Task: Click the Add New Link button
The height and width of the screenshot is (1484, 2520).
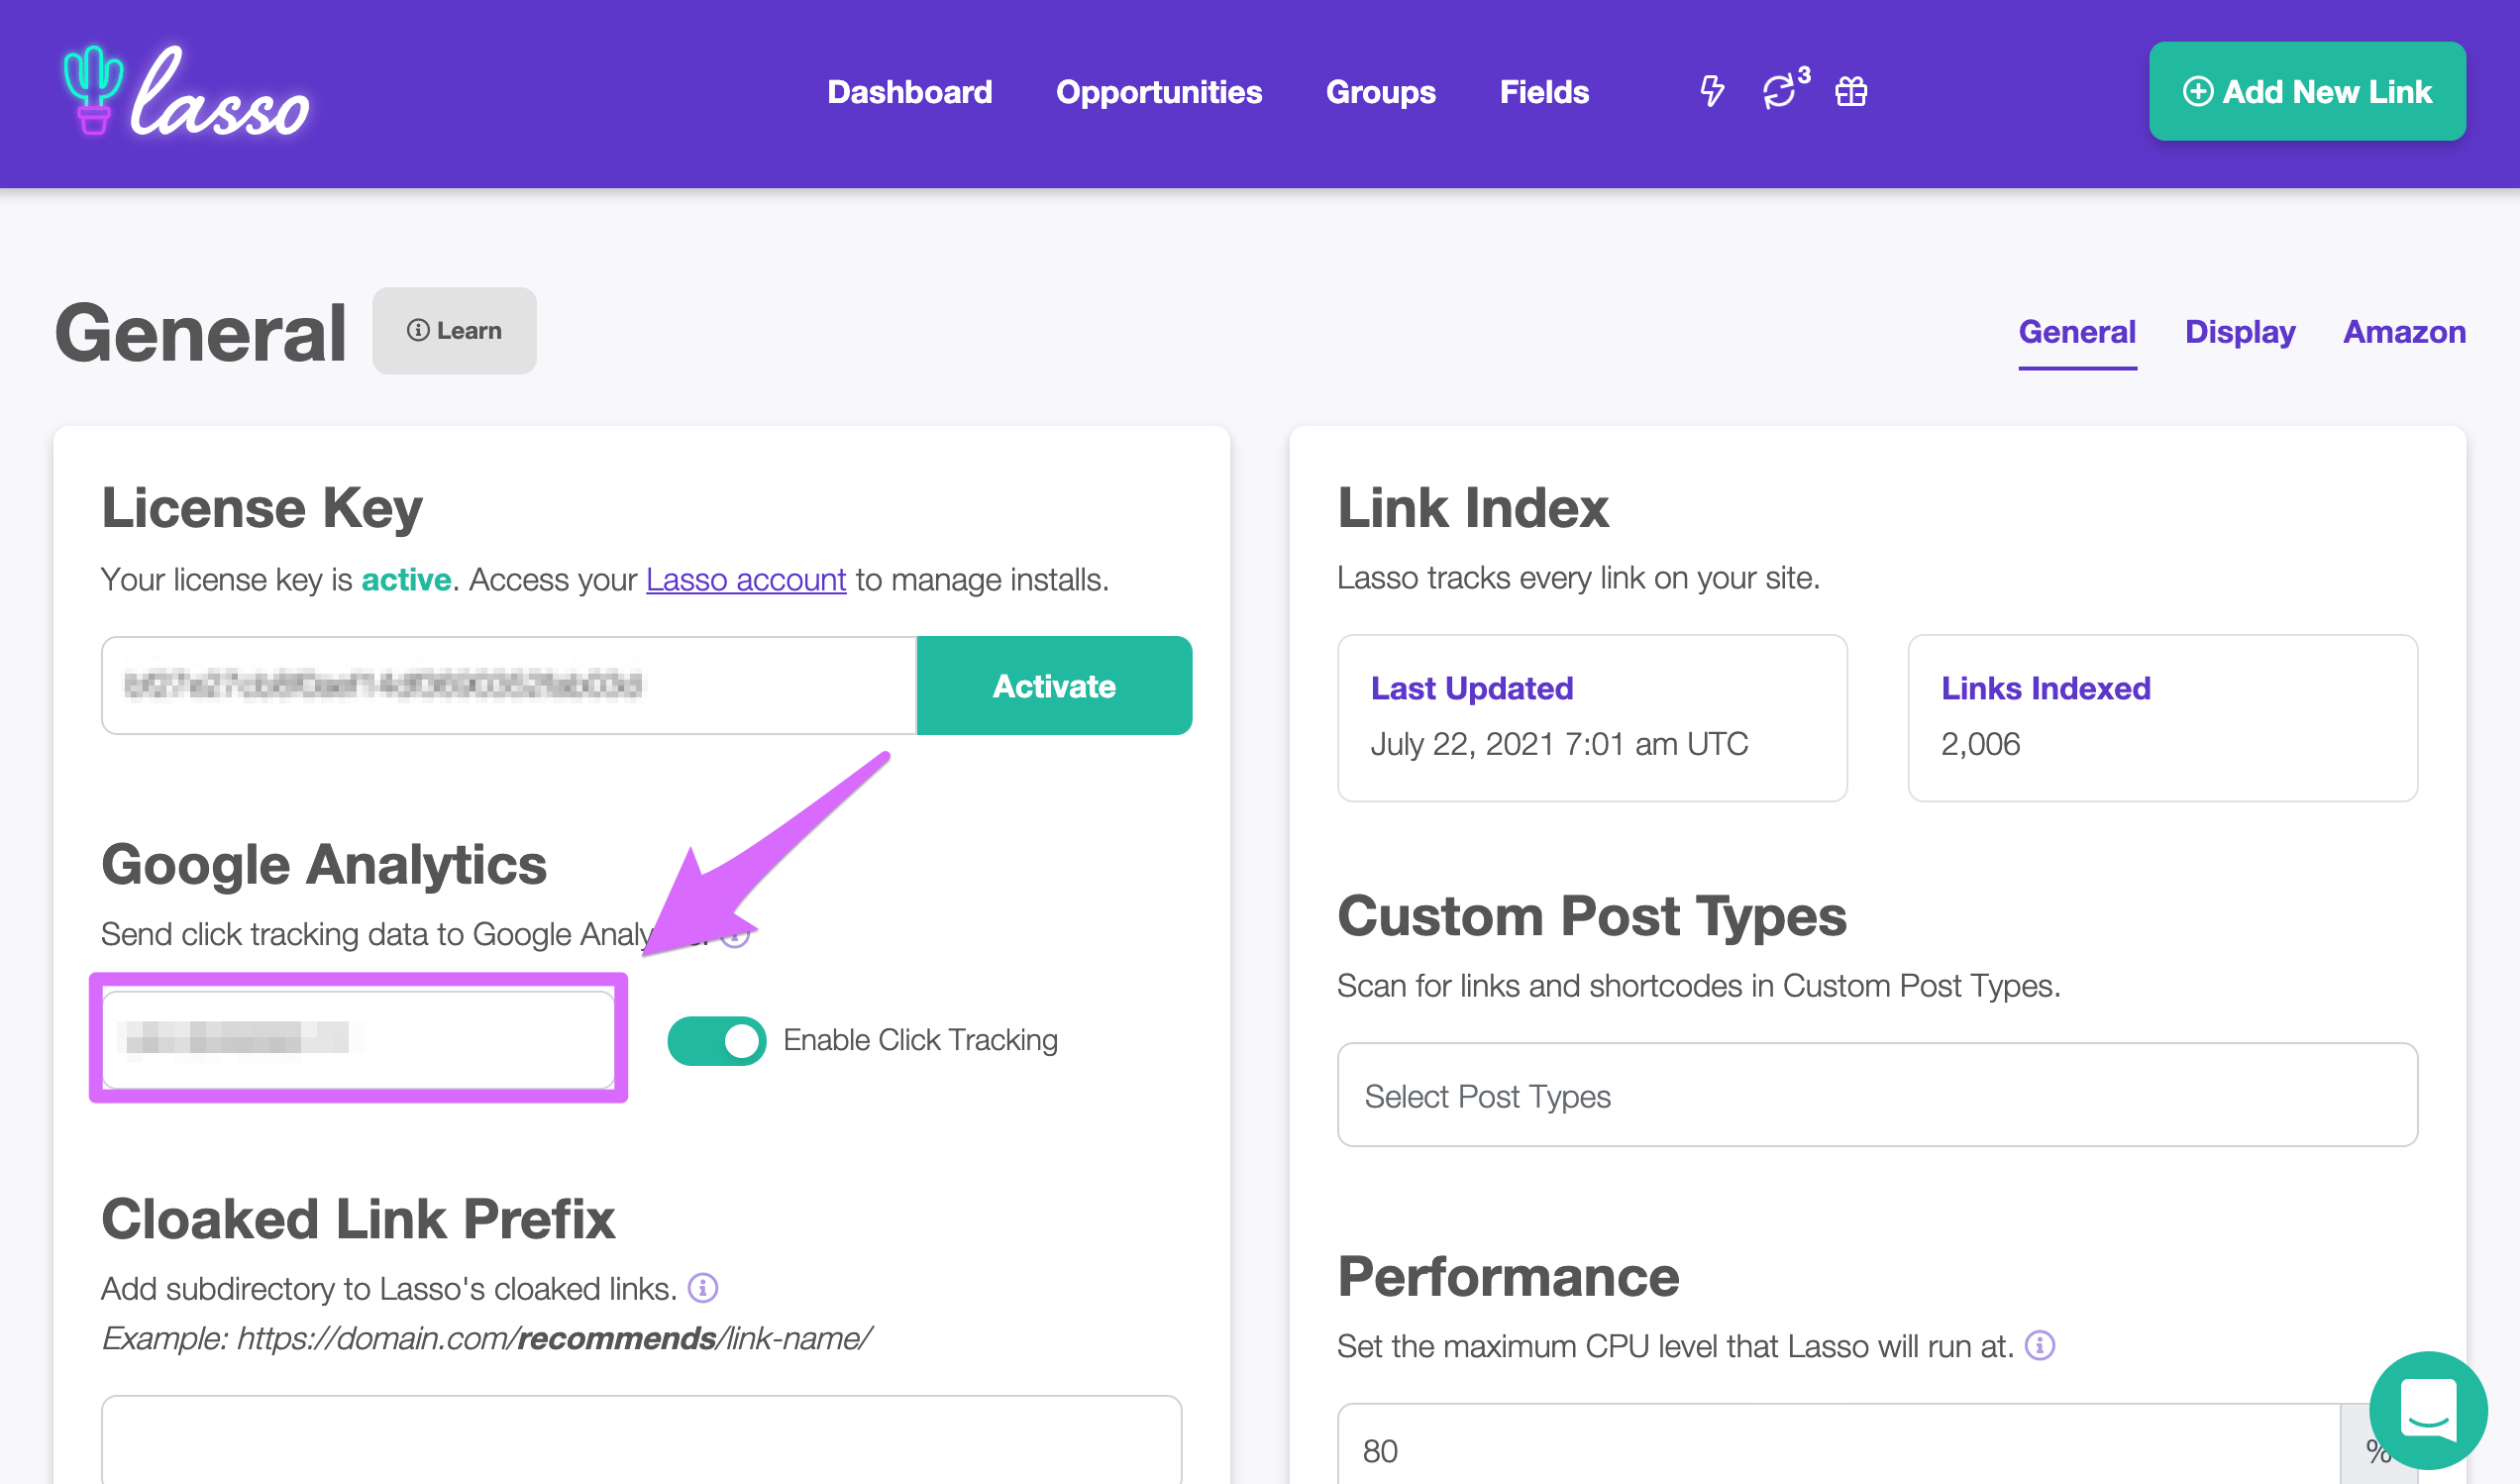Action: tap(2307, 91)
